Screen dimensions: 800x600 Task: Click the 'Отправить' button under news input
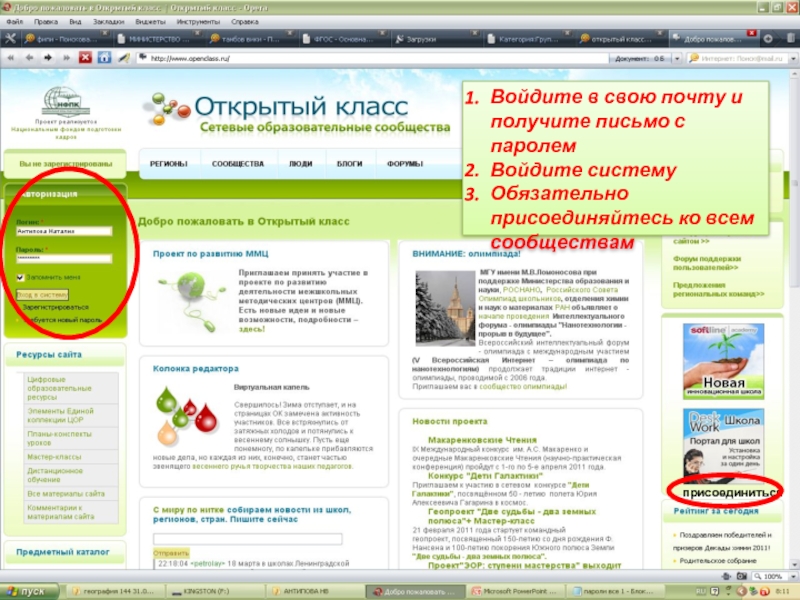pos(171,553)
